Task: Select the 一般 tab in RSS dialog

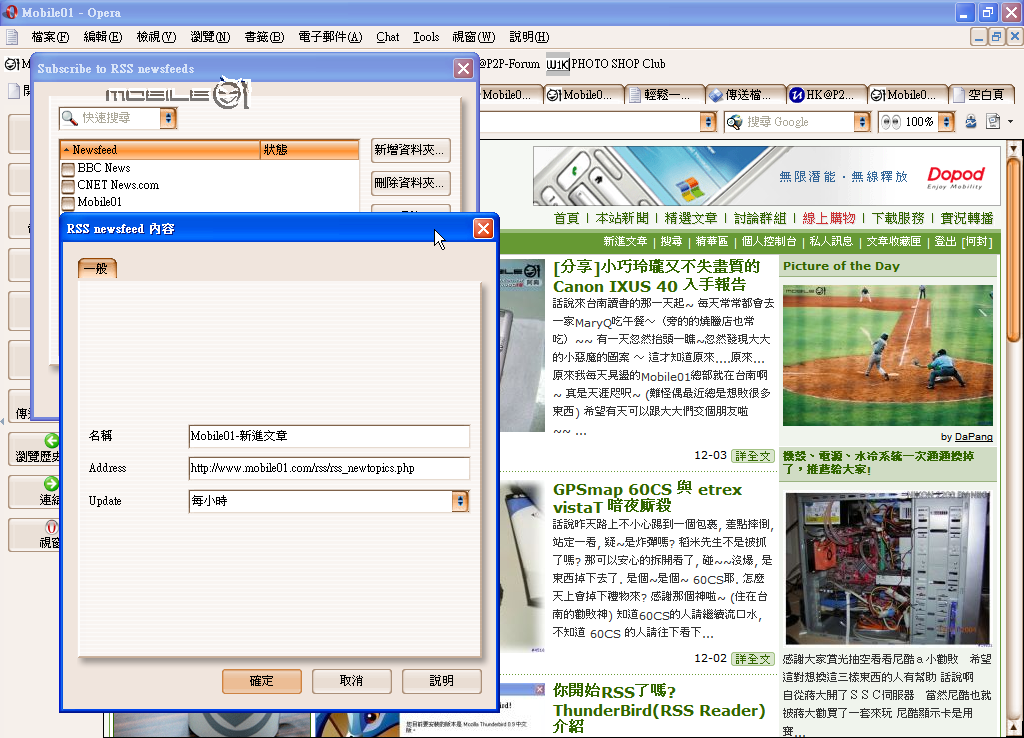Action: coord(97,268)
